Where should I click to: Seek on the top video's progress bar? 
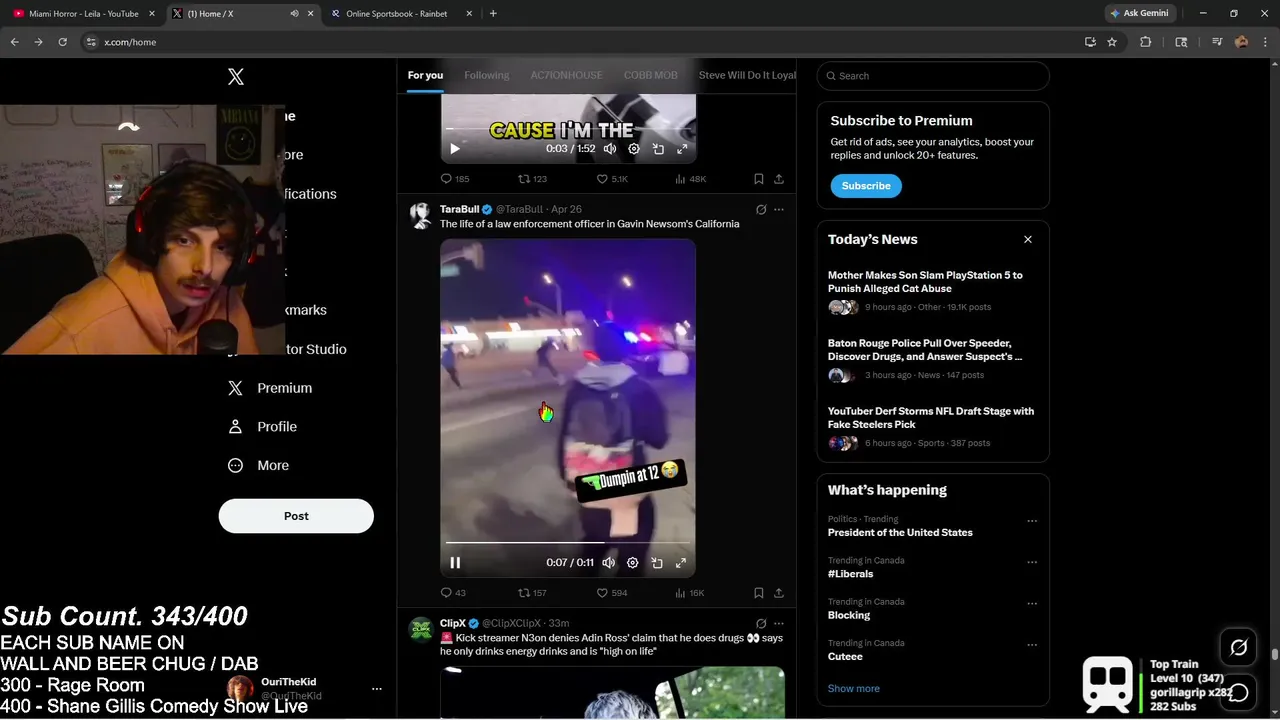(x=568, y=129)
